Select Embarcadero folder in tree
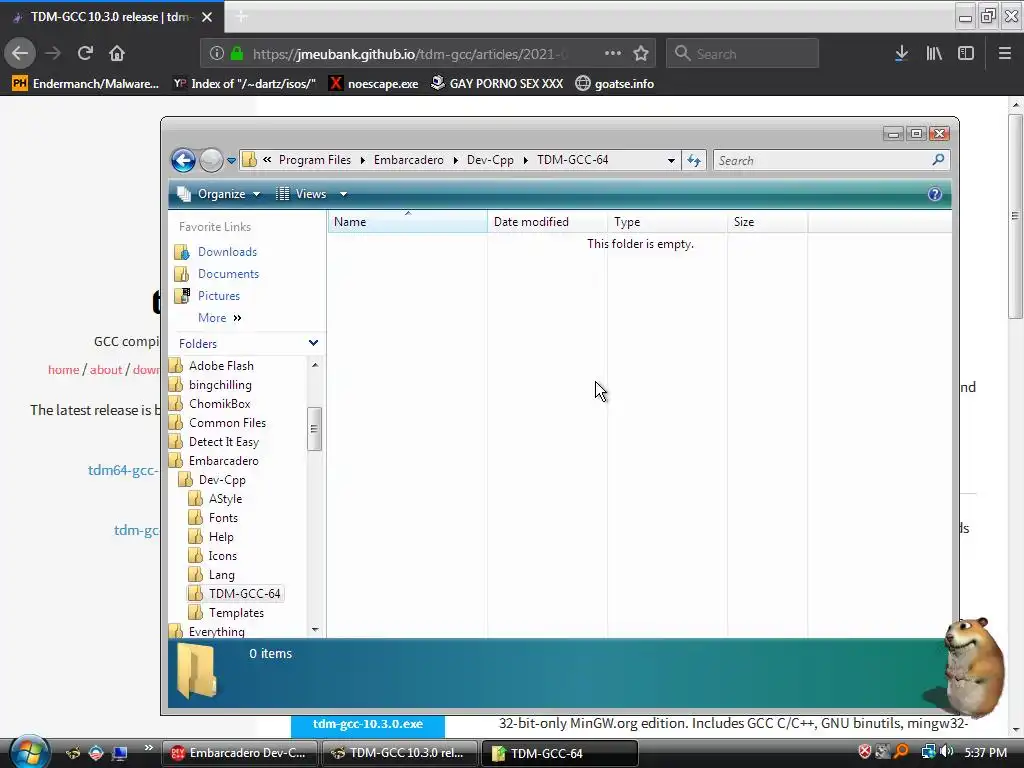Screen dimensions: 1024x768 tap(223, 460)
